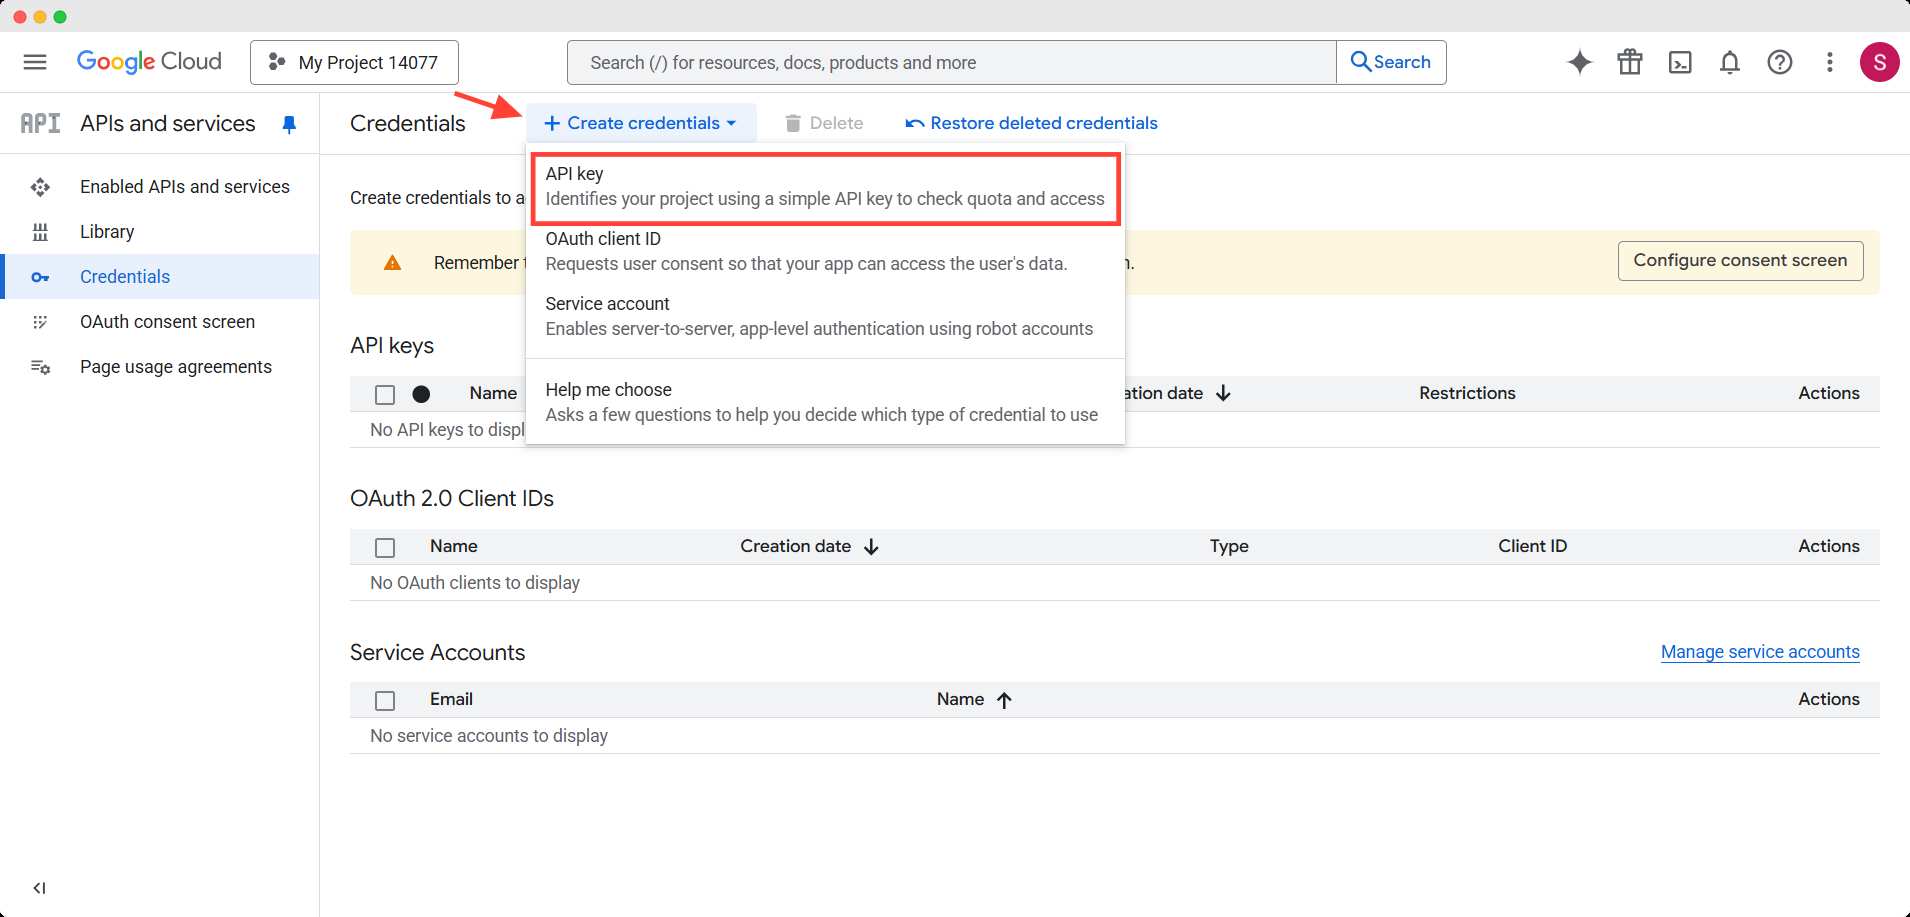
Task: Open the notifications bell
Action: pos(1729,62)
